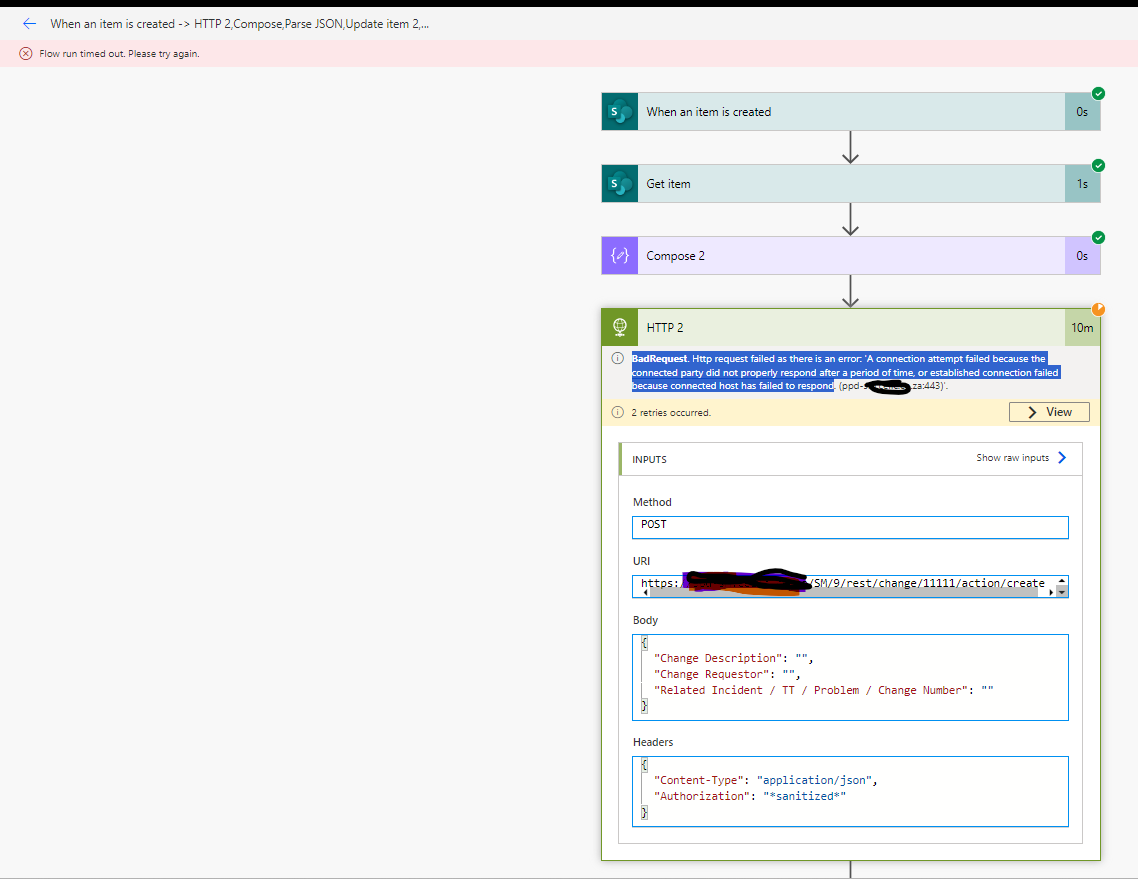Viewport: 1138px width, 879px height.
Task: Click the info icon beside the BadRequest error
Action: coord(617,357)
